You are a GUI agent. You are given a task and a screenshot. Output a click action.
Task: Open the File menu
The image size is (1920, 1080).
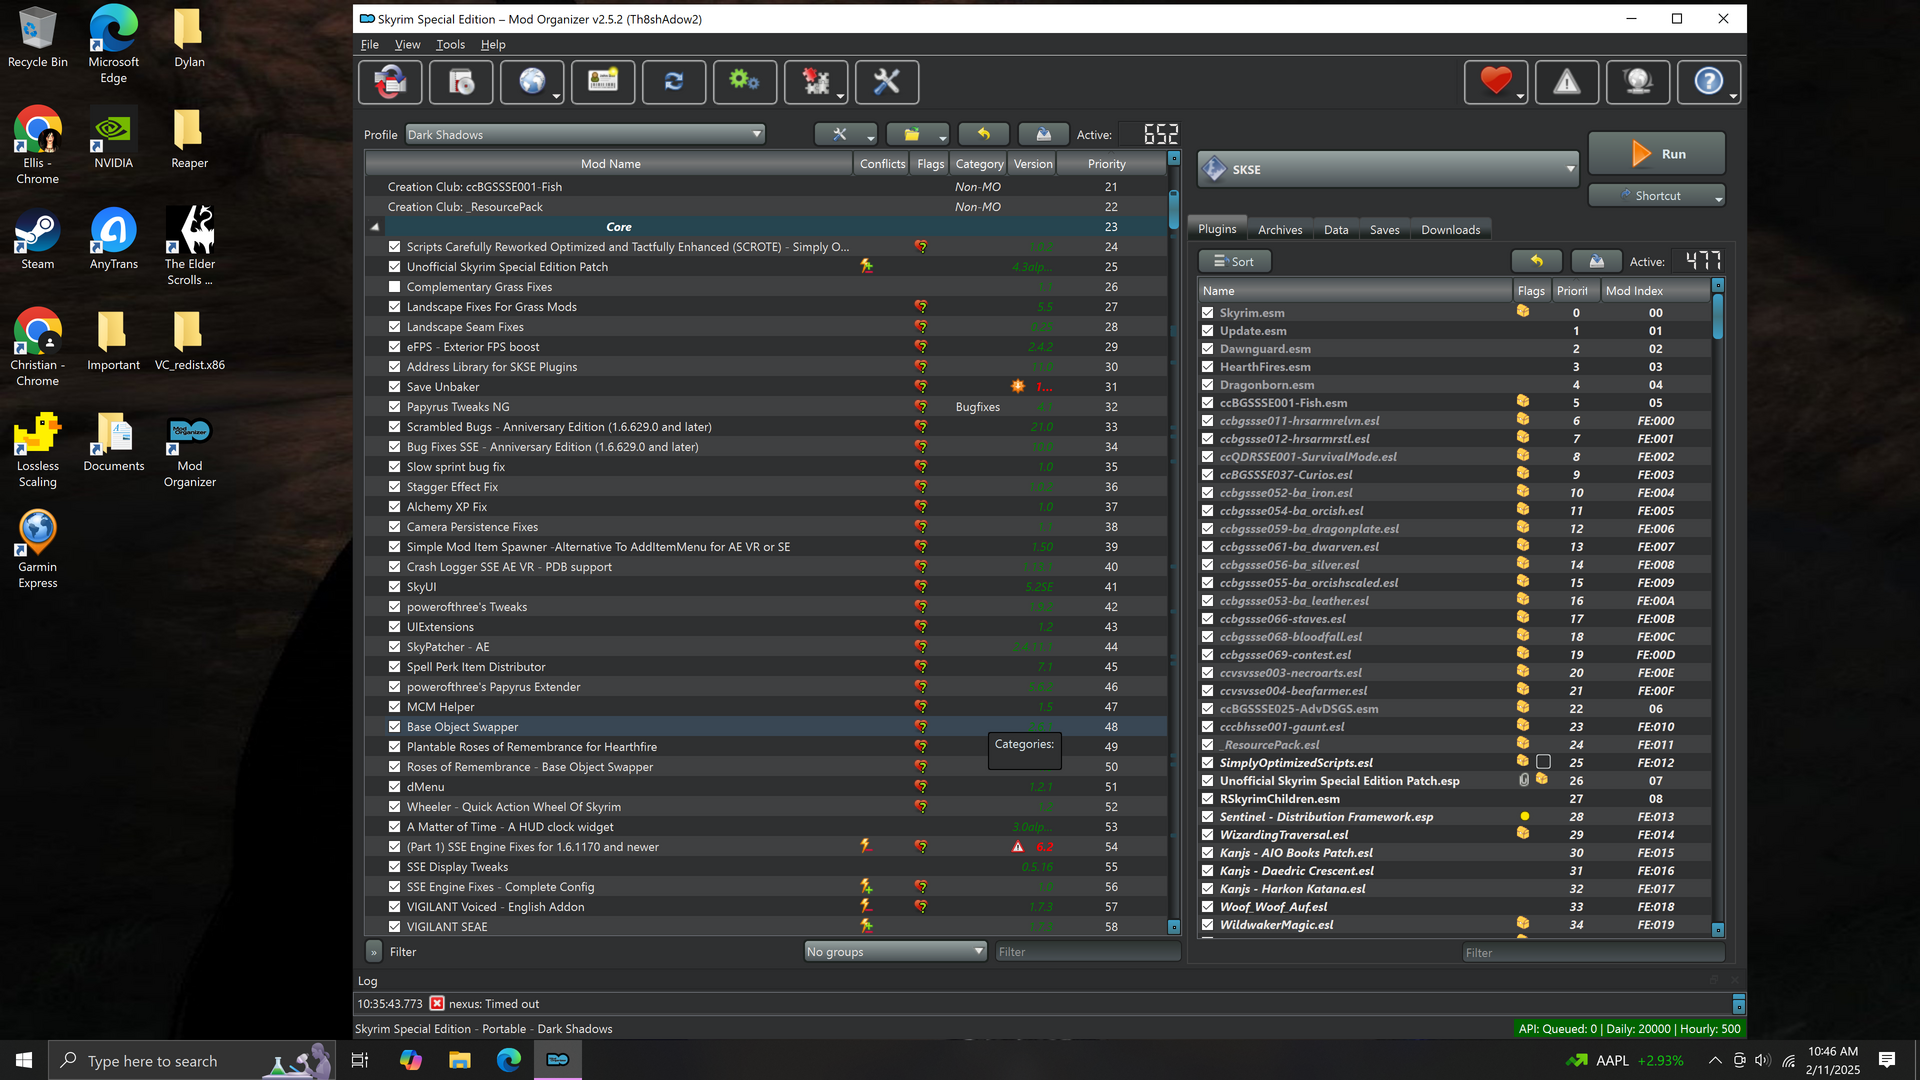(x=369, y=45)
